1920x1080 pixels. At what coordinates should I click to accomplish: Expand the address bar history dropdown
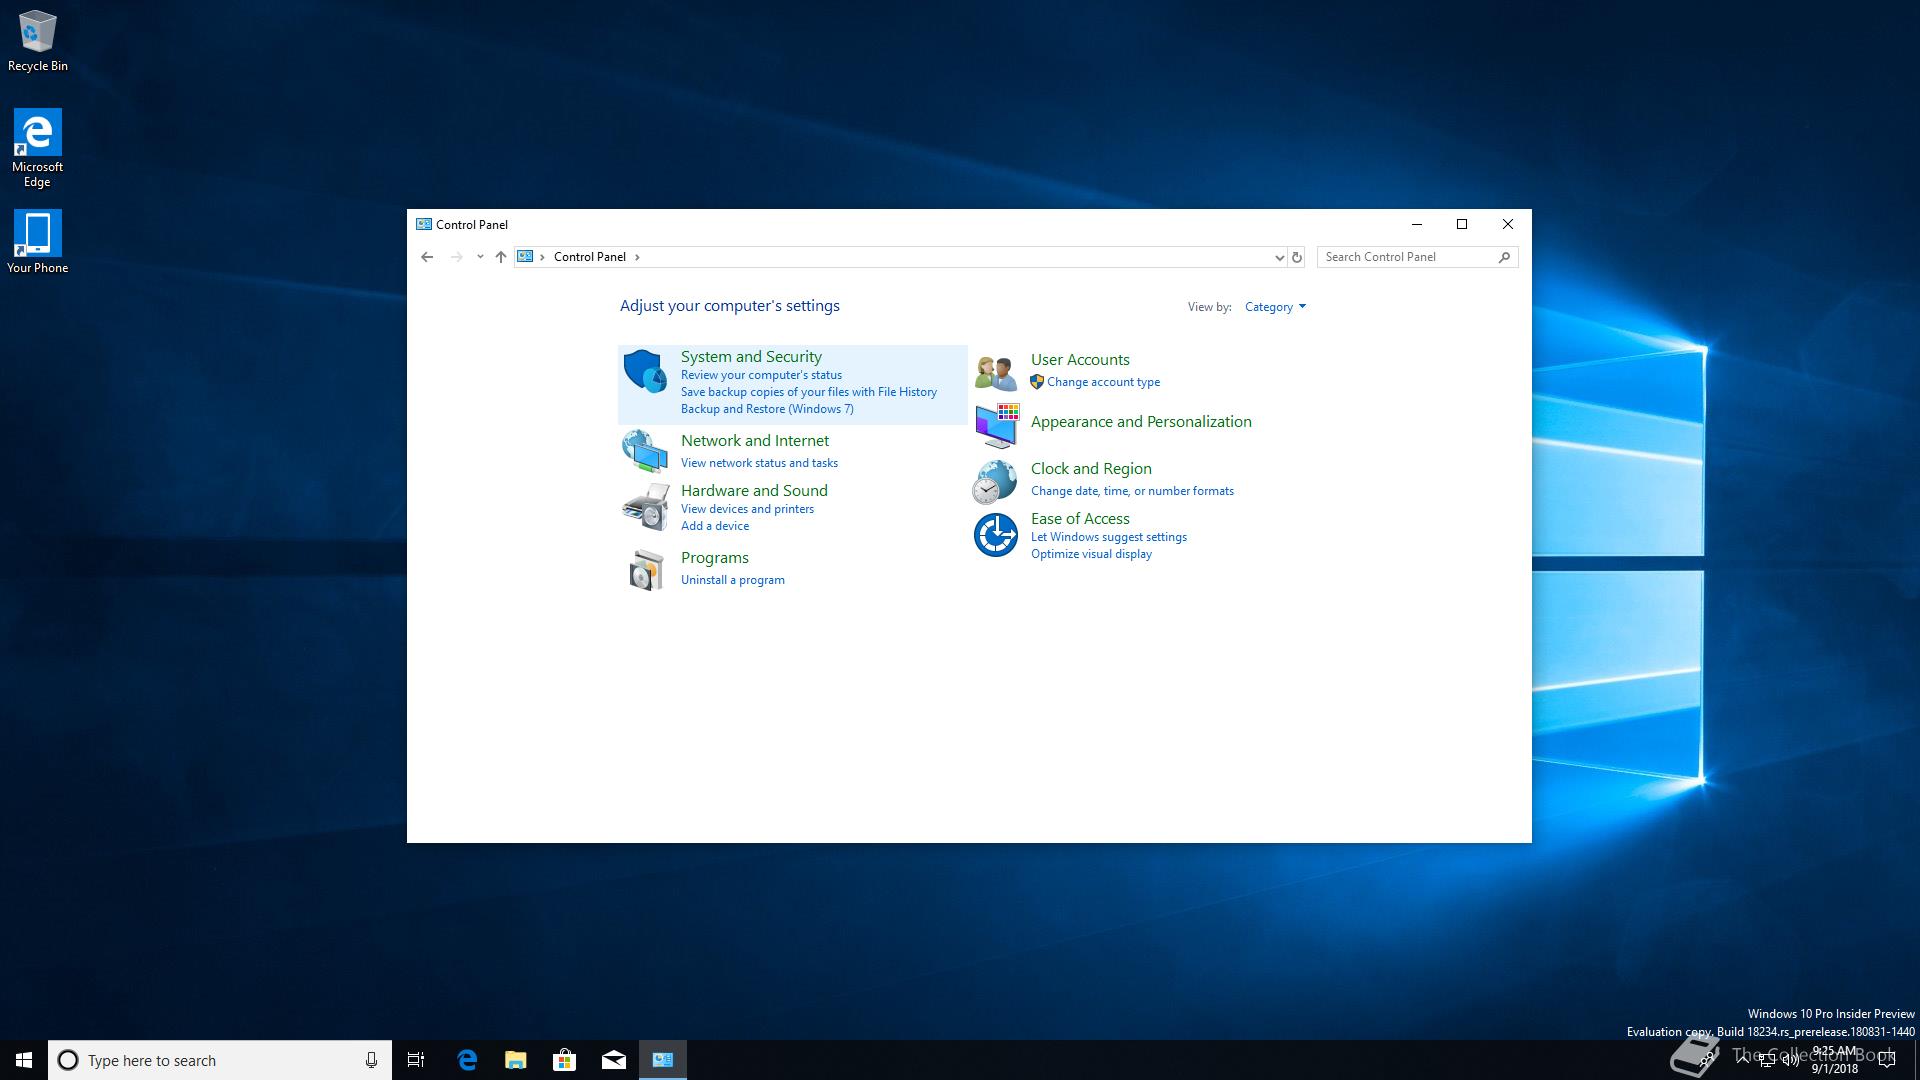[1279, 257]
